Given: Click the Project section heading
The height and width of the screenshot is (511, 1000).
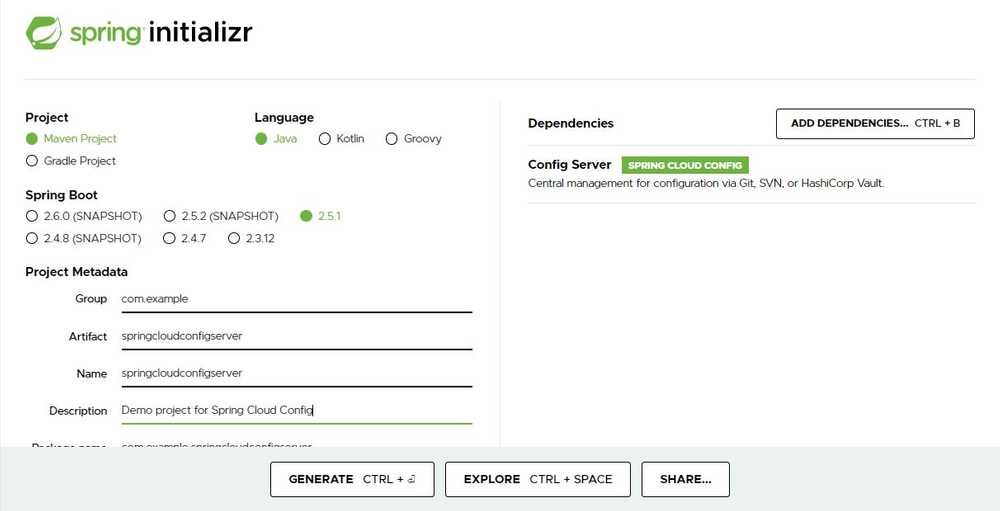Looking at the screenshot, I should pyautogui.click(x=47, y=118).
